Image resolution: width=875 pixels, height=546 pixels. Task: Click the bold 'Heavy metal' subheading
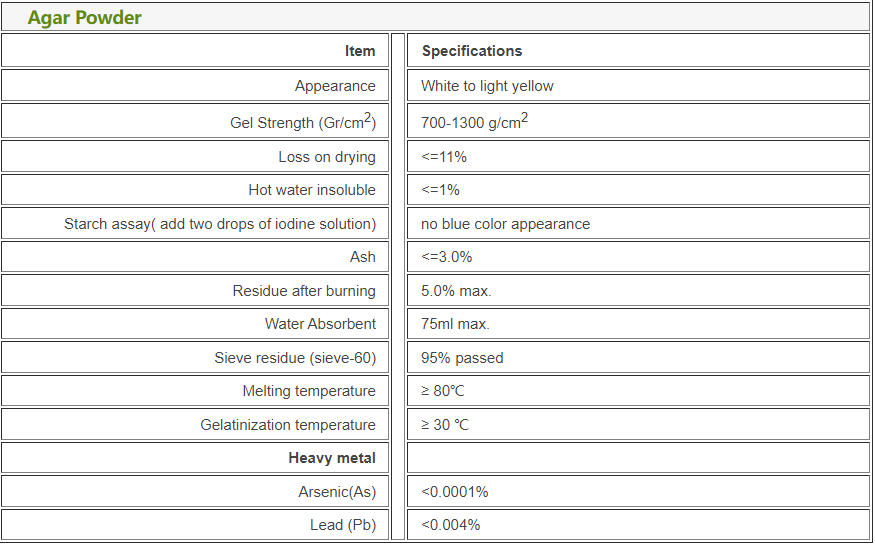pos(332,458)
